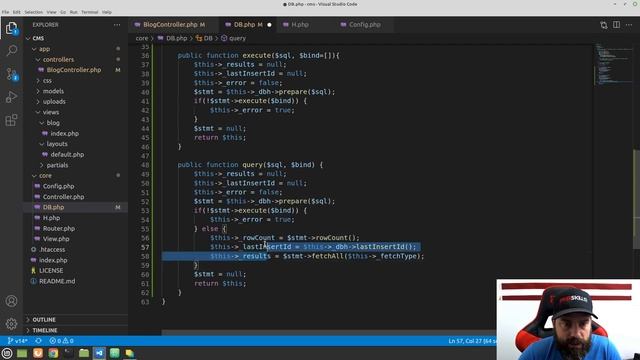
Task: Switch to VS Code taskbar icon
Action: (99, 353)
